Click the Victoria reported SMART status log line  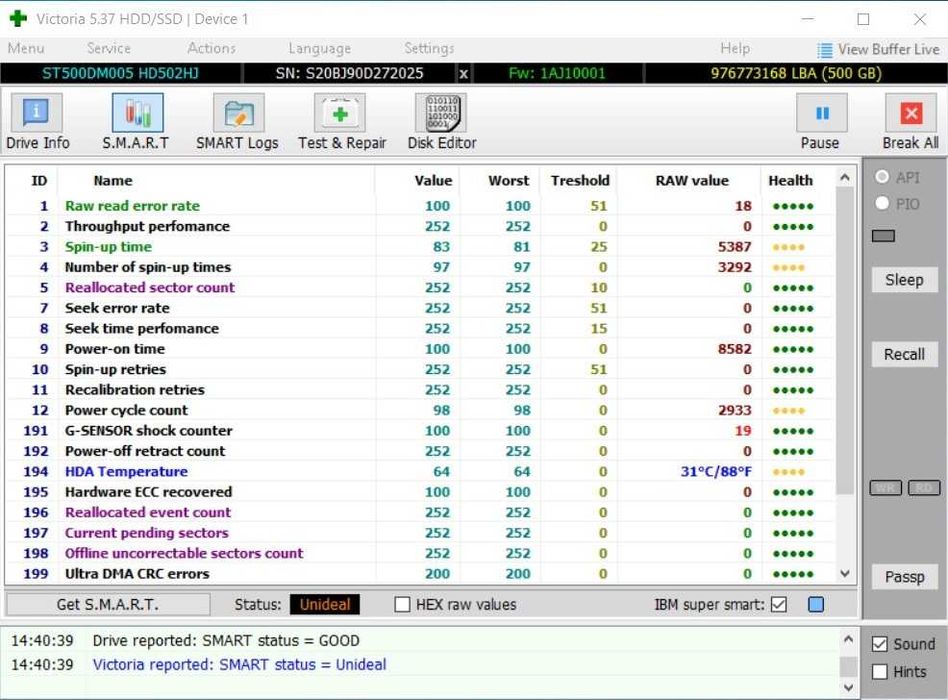click(x=239, y=664)
